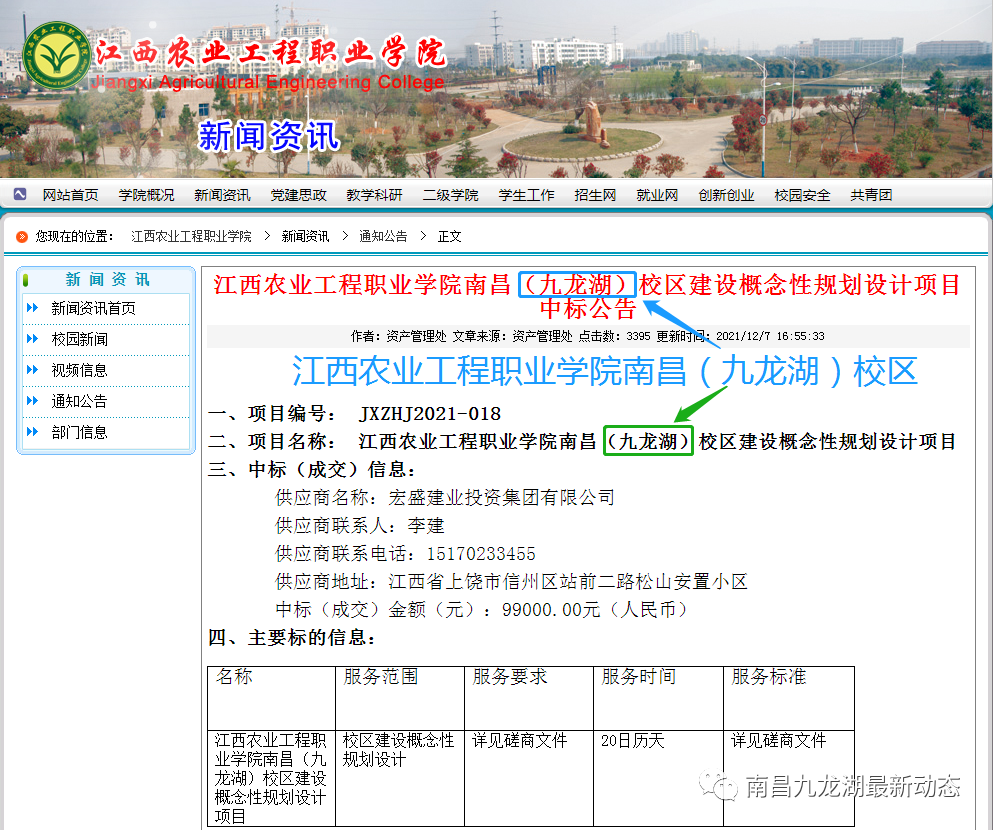Open the 新闻资讯 navigation menu item
The height and width of the screenshot is (830, 993).
coord(222,195)
